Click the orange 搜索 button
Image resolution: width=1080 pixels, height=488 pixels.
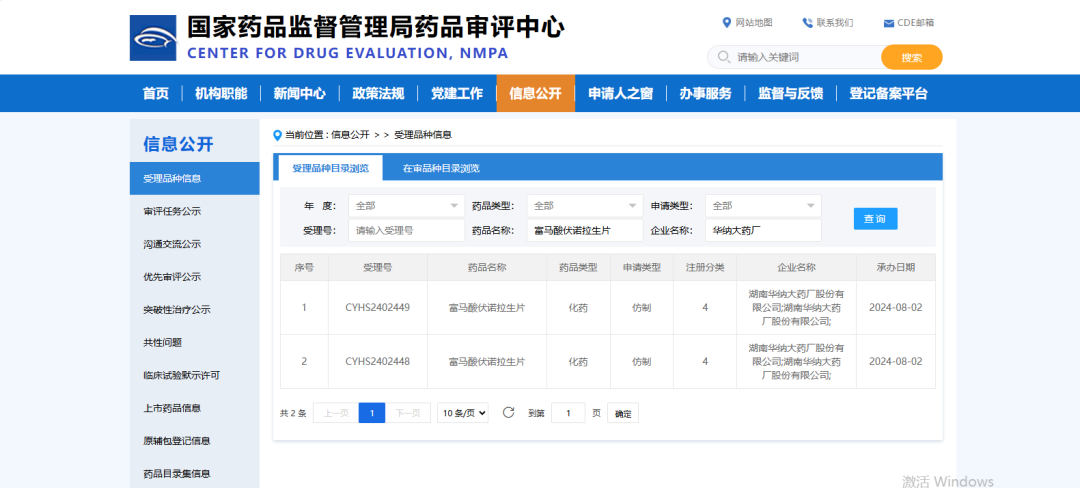911,57
